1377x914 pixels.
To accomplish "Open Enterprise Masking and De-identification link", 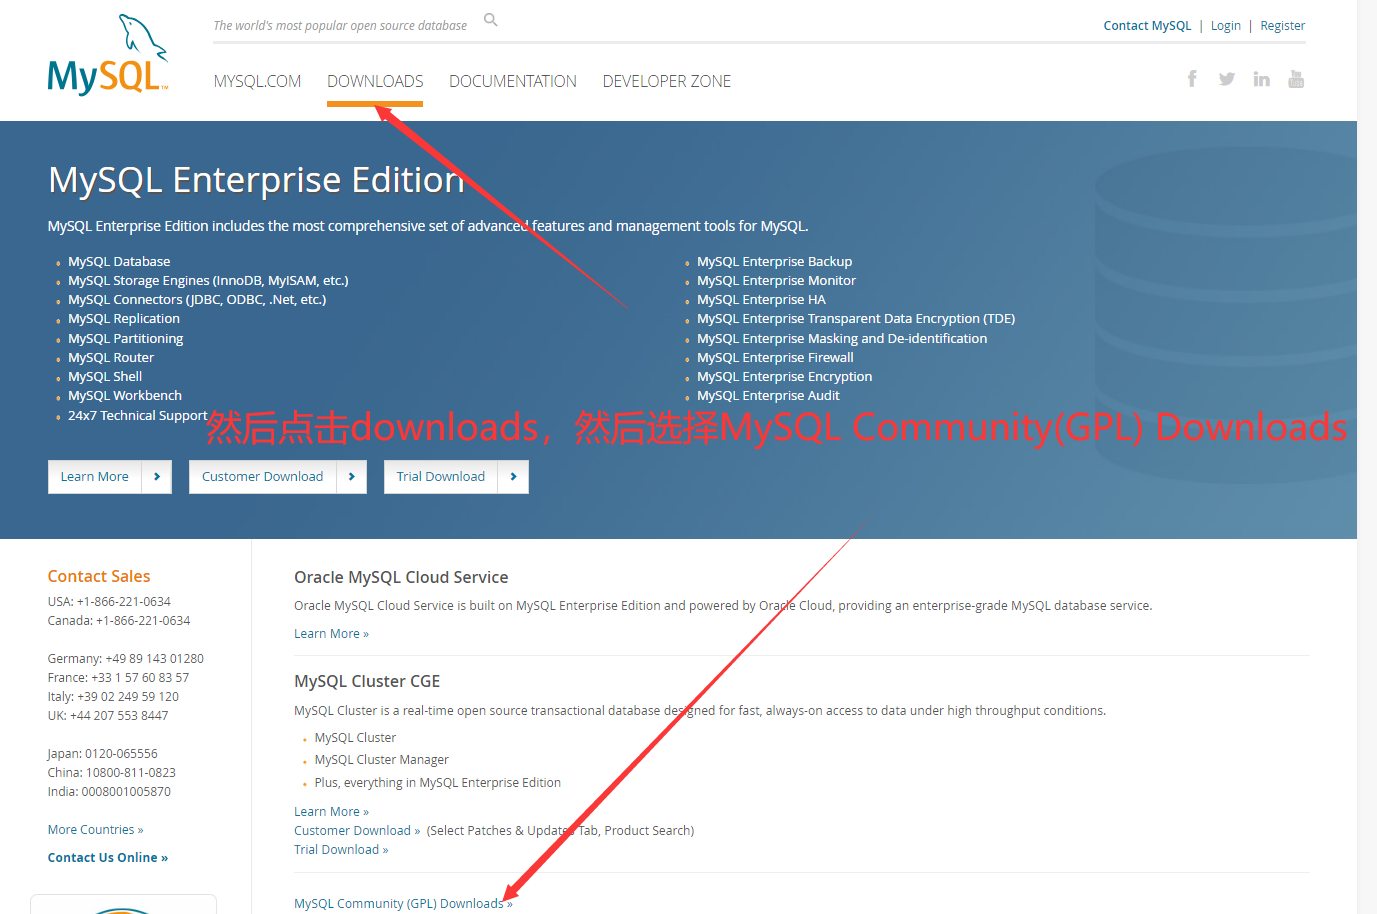I will tap(842, 339).
